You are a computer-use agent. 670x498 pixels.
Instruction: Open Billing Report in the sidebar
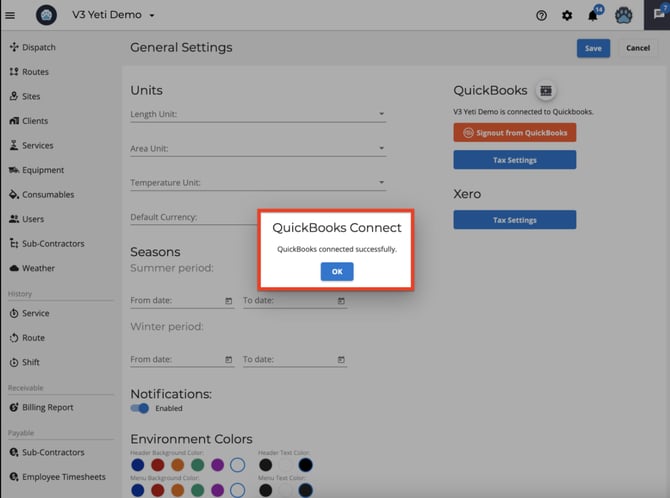pos(47,407)
